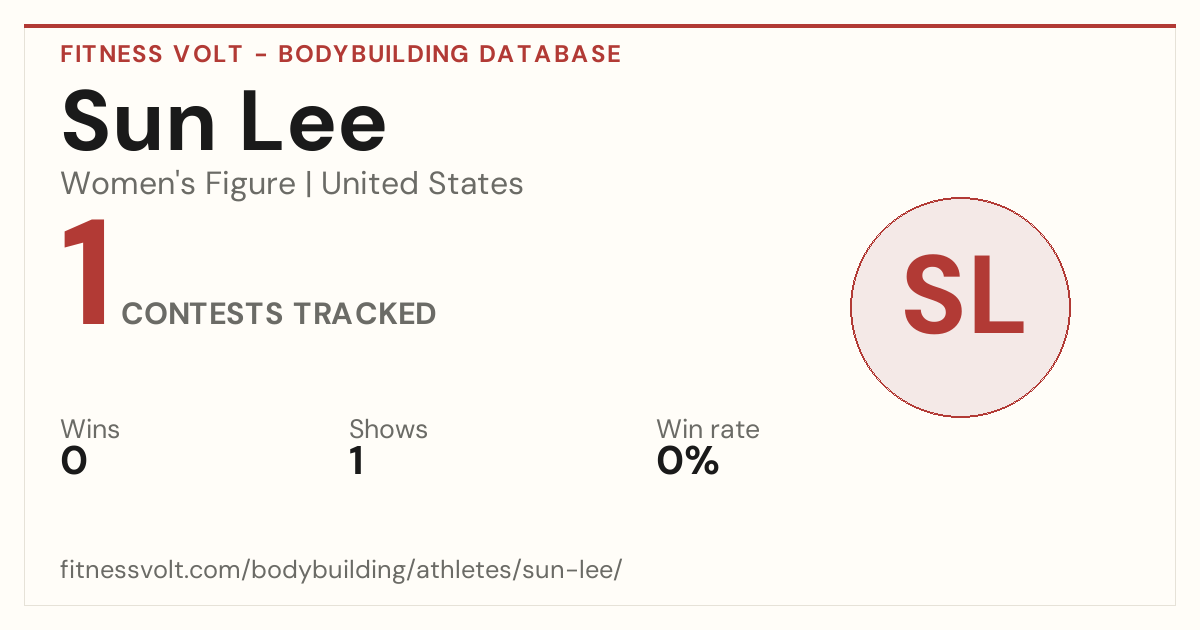Click the SL initials avatar circle

tap(960, 307)
